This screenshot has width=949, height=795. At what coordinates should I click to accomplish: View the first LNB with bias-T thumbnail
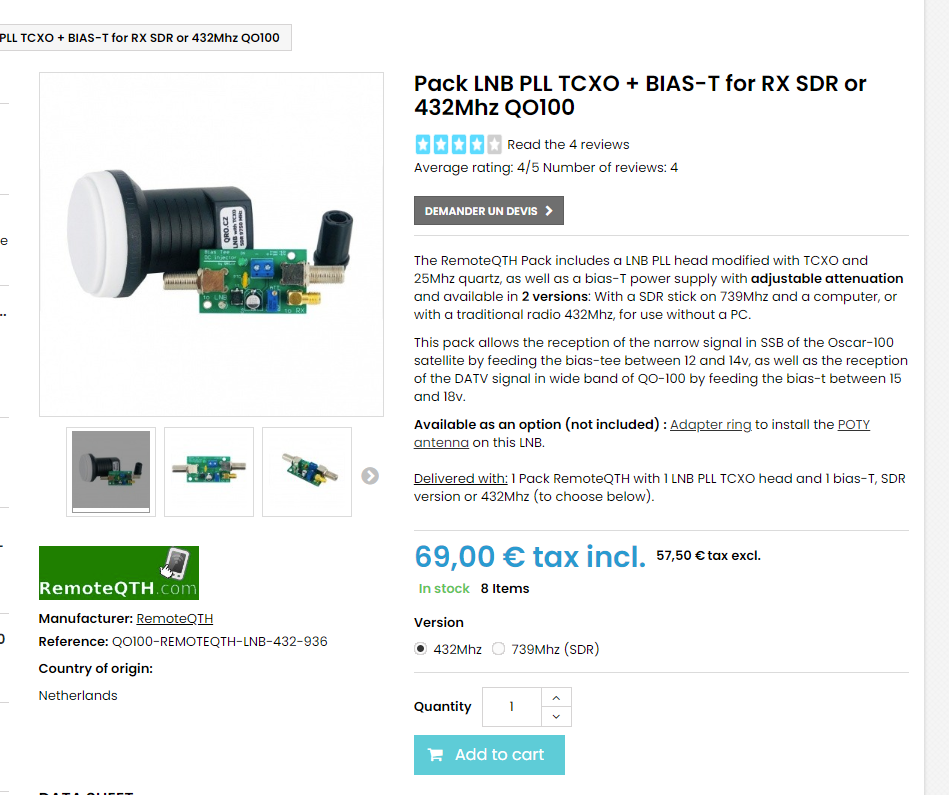pos(111,472)
